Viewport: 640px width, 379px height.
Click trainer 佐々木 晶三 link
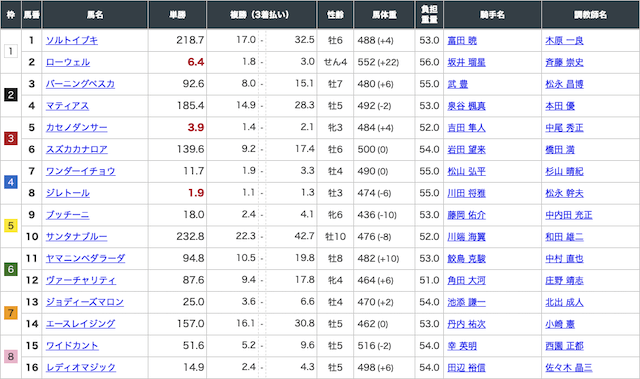click(569, 367)
